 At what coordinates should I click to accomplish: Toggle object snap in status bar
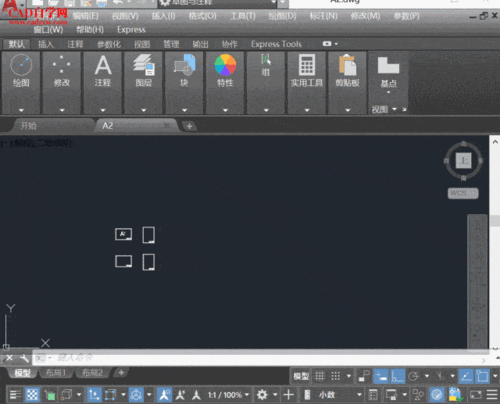coord(482,377)
